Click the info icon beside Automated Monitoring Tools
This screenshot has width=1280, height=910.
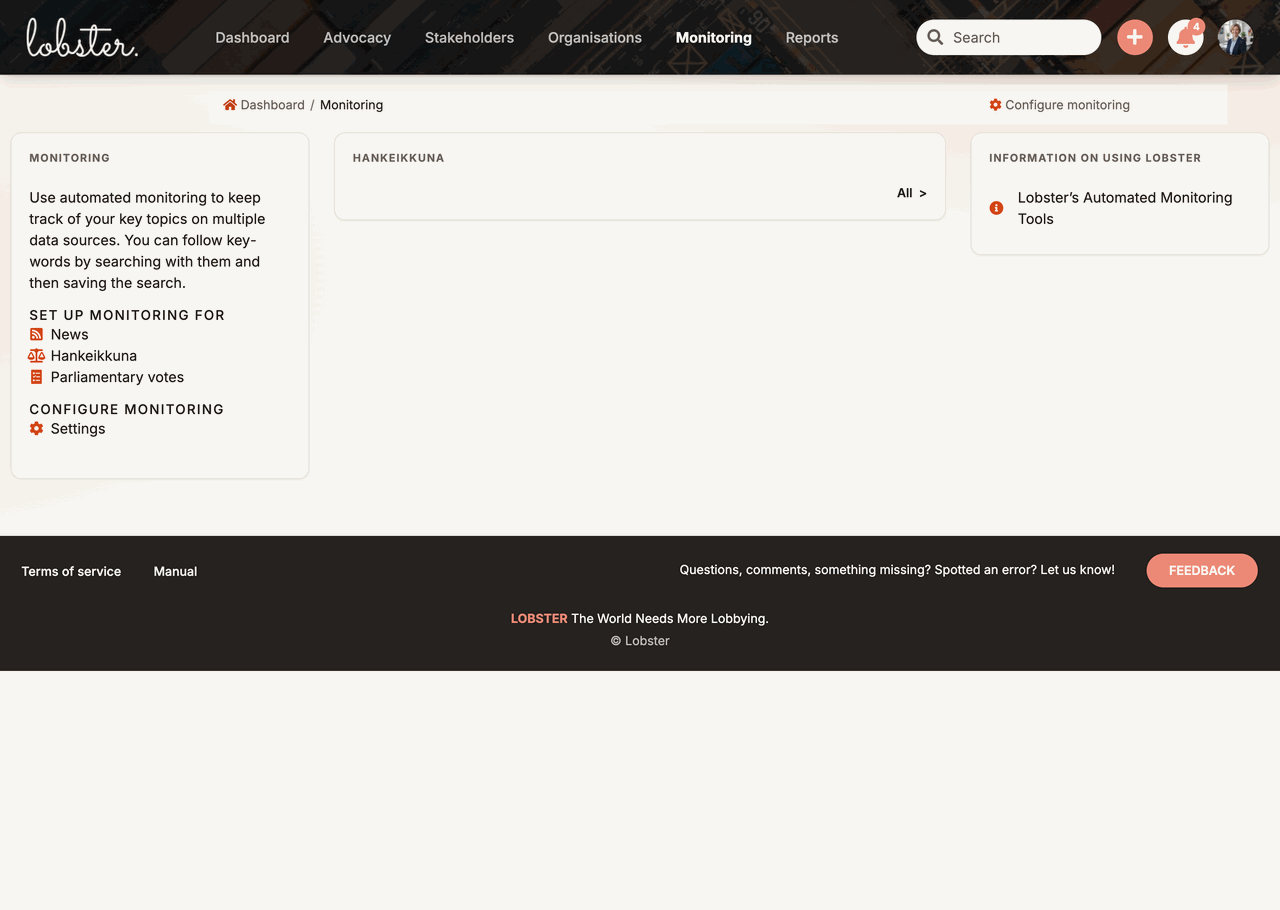tap(996, 208)
